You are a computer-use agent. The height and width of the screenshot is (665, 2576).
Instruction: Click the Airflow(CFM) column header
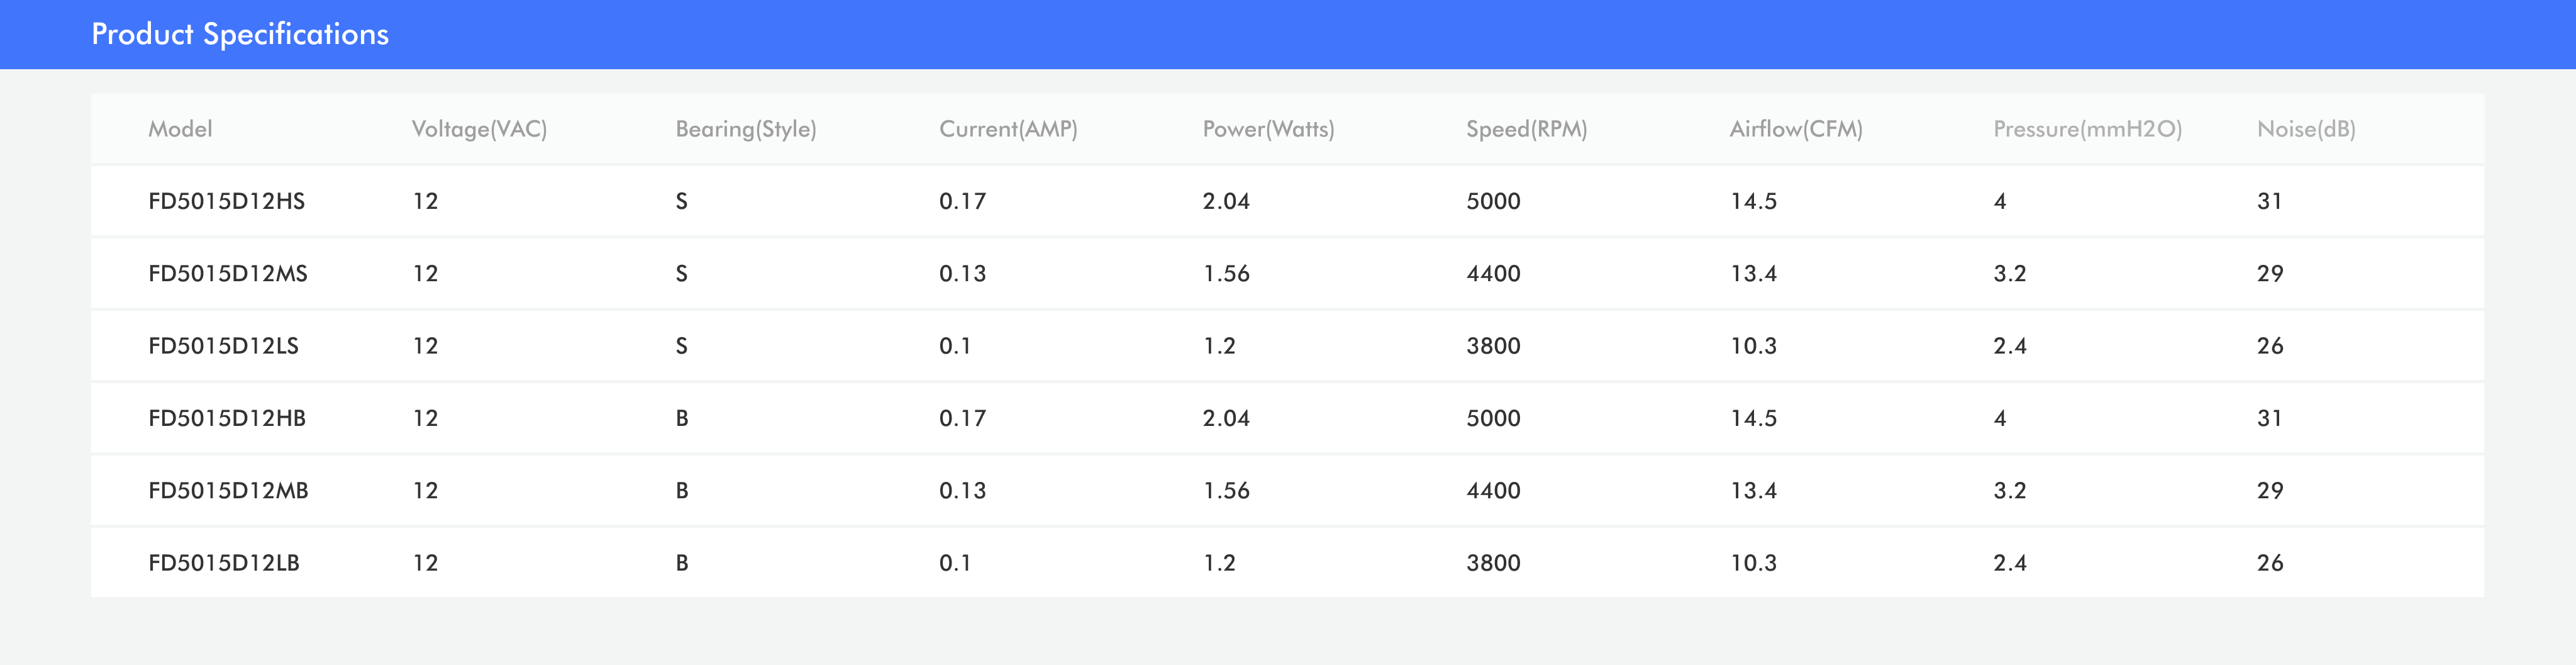[1795, 129]
